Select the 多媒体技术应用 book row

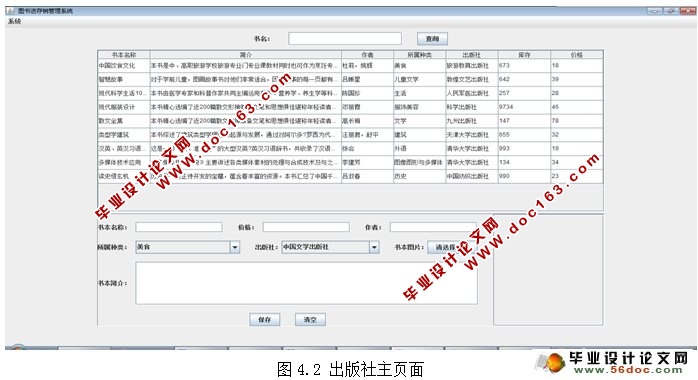pyautogui.click(x=350, y=162)
